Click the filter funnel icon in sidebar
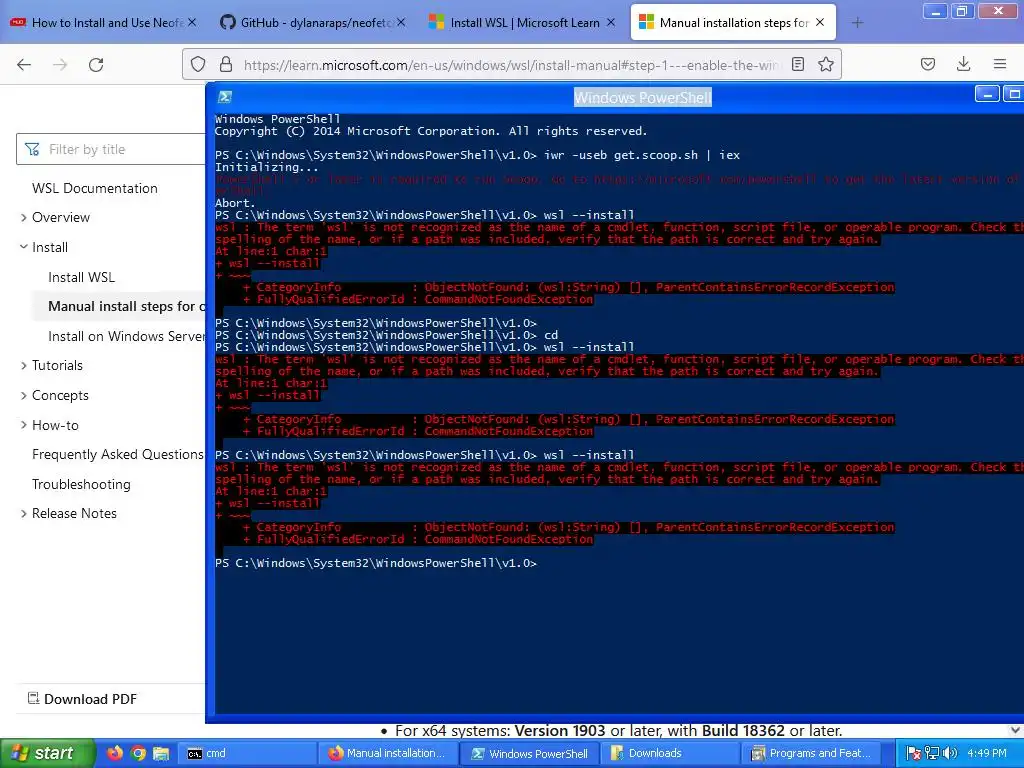 [x=32, y=150]
